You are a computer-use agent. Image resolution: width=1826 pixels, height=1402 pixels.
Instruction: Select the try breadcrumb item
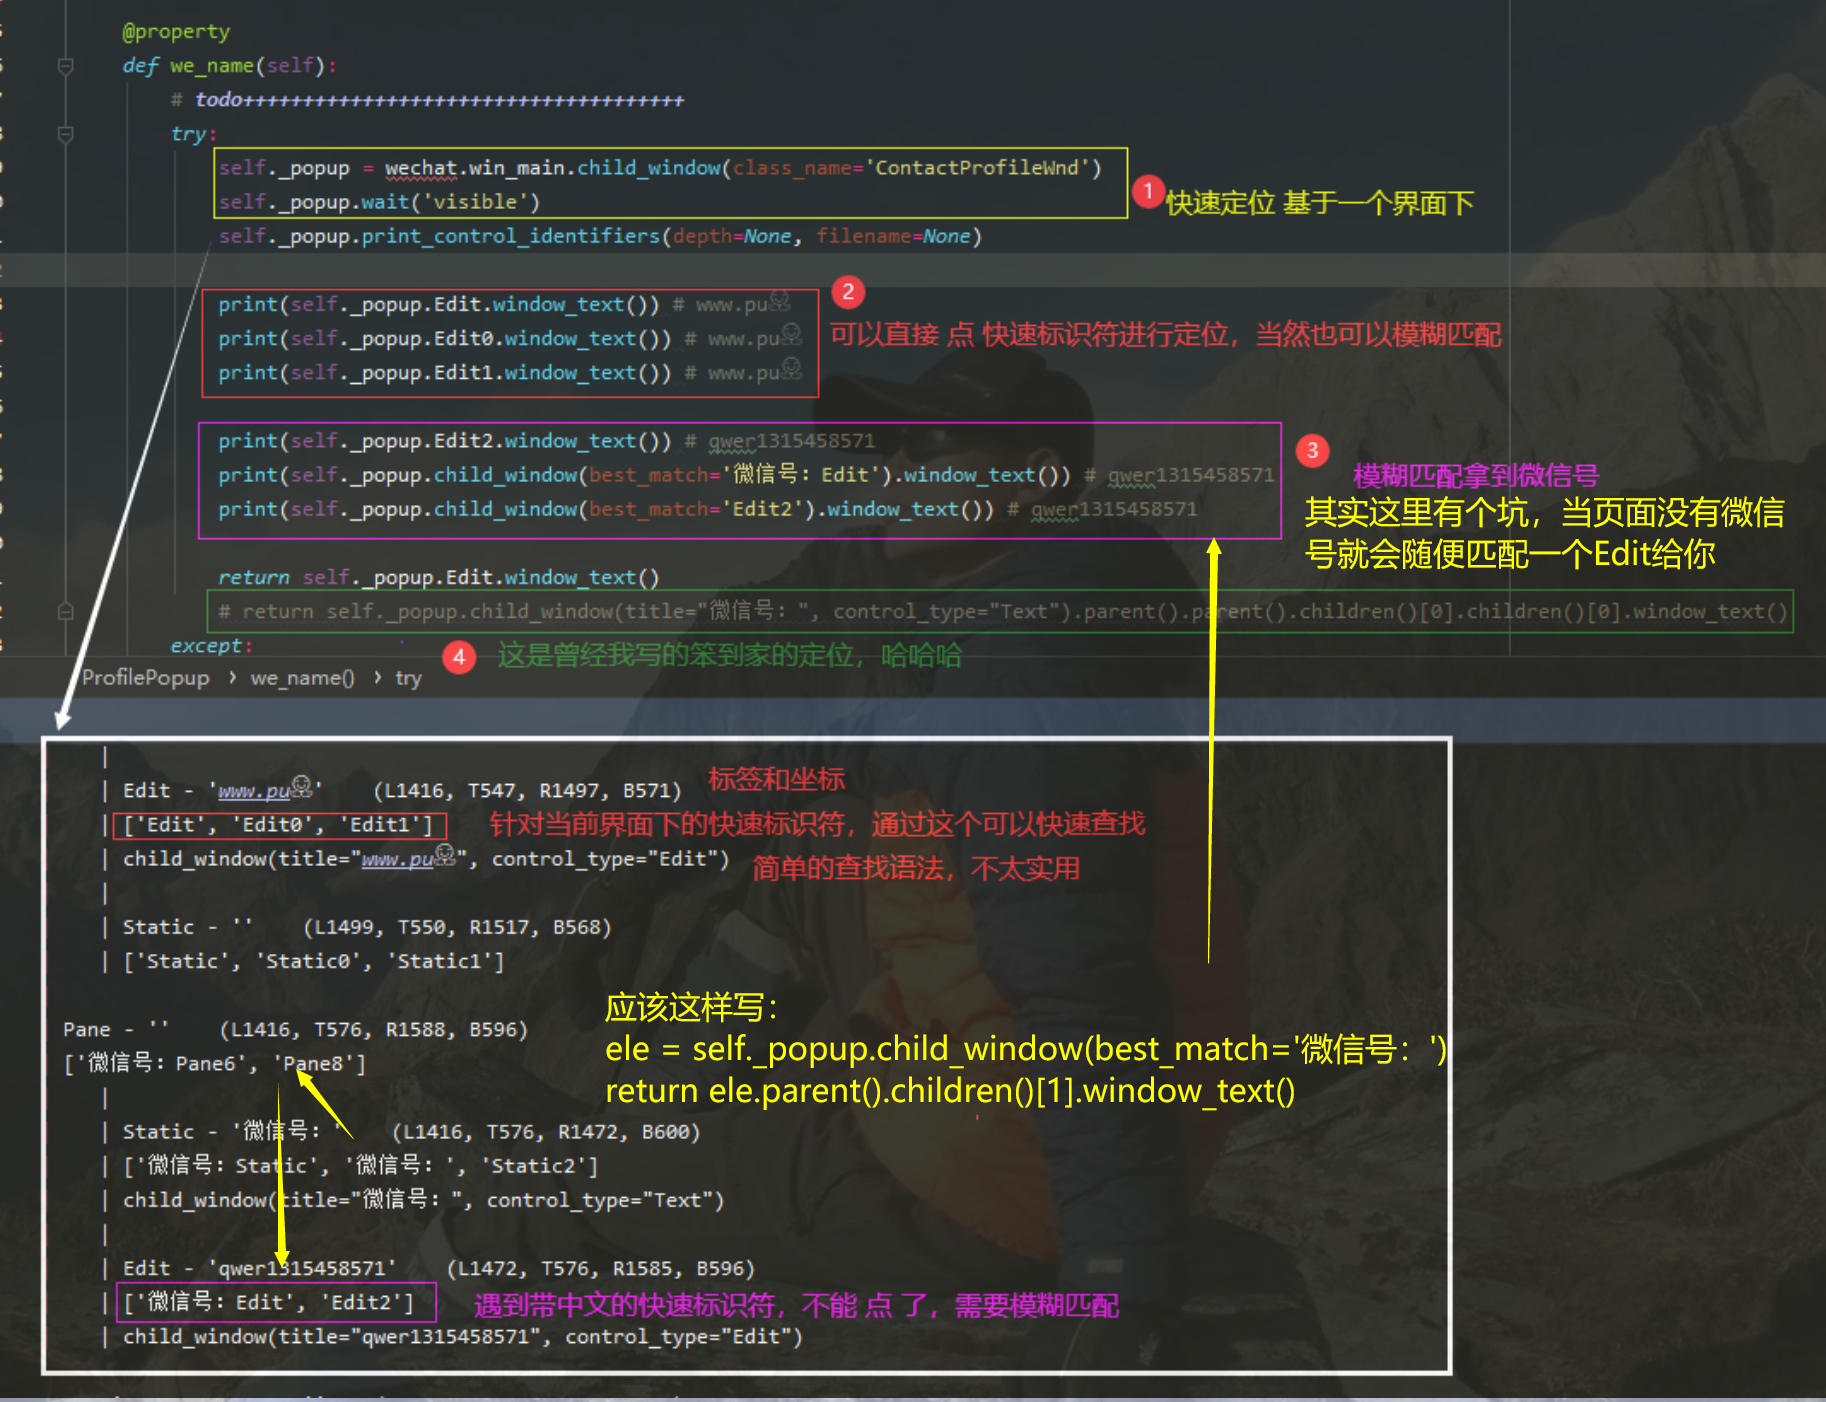[408, 677]
